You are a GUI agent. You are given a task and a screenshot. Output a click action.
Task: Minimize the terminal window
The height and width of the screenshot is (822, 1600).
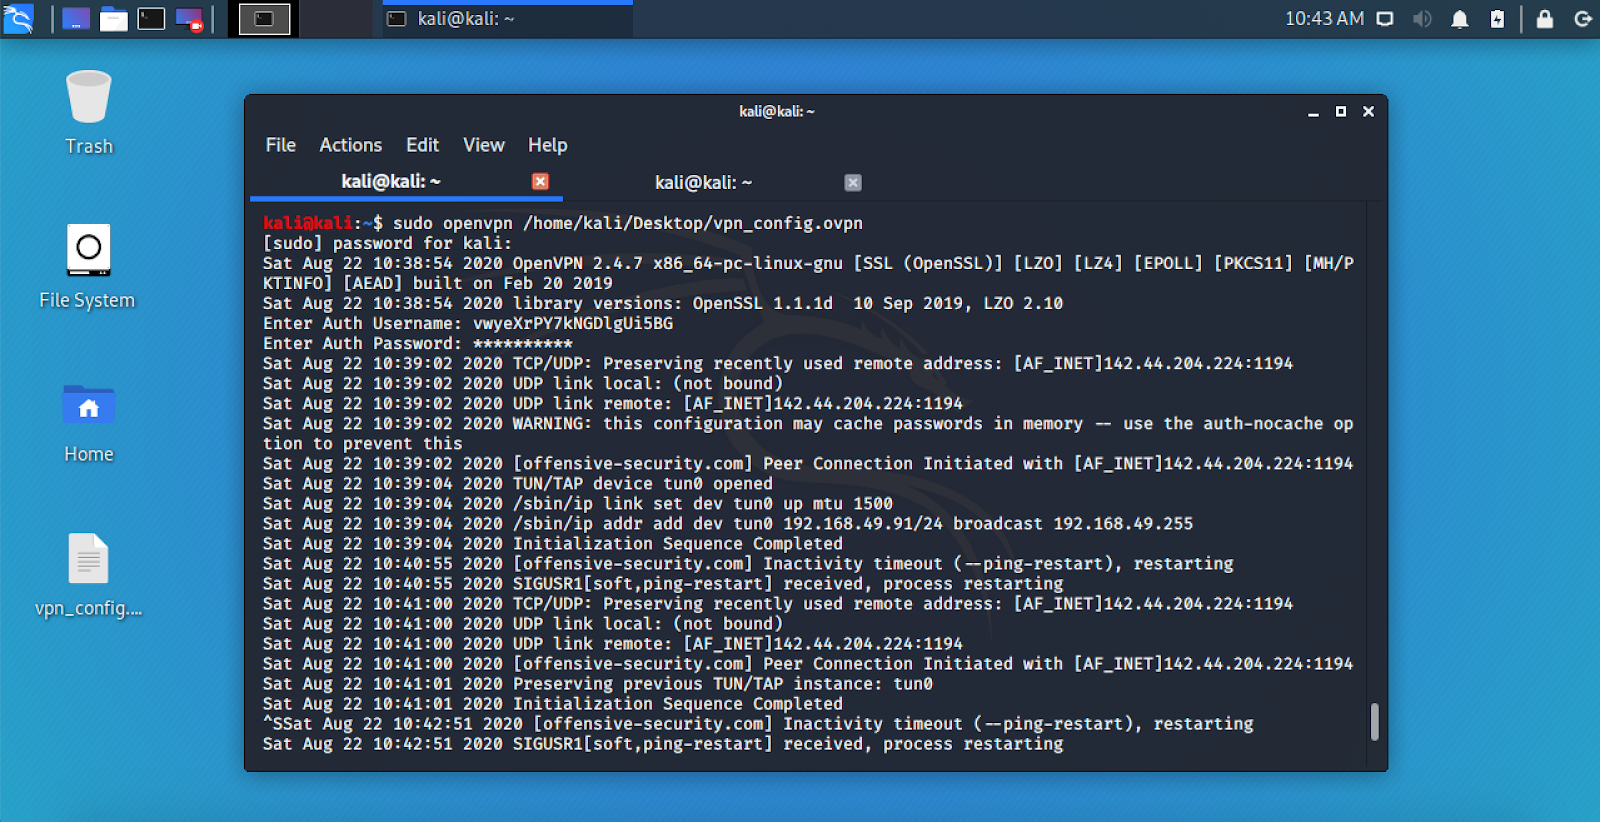[1313, 112]
